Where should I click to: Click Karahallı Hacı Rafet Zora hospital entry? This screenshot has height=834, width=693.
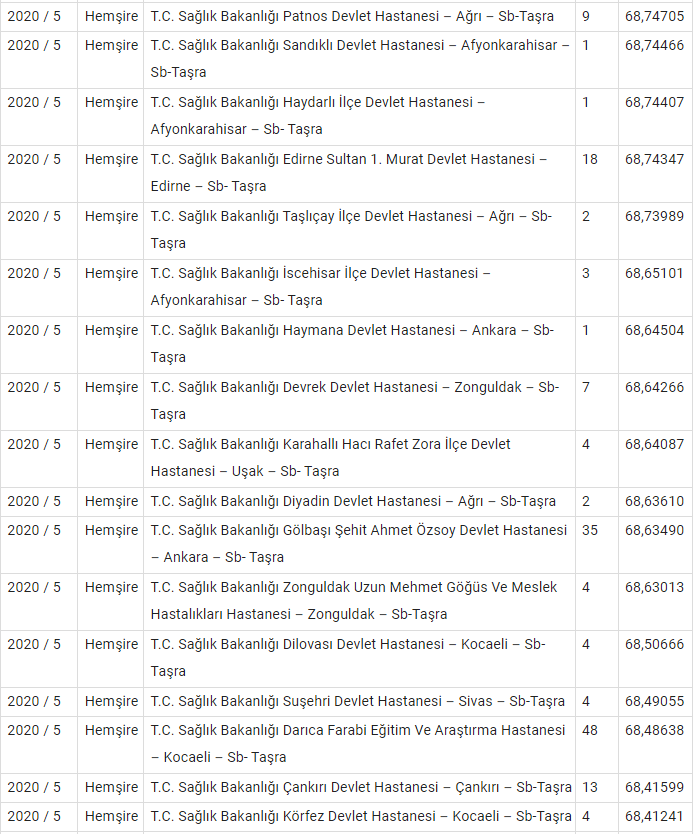click(x=330, y=457)
